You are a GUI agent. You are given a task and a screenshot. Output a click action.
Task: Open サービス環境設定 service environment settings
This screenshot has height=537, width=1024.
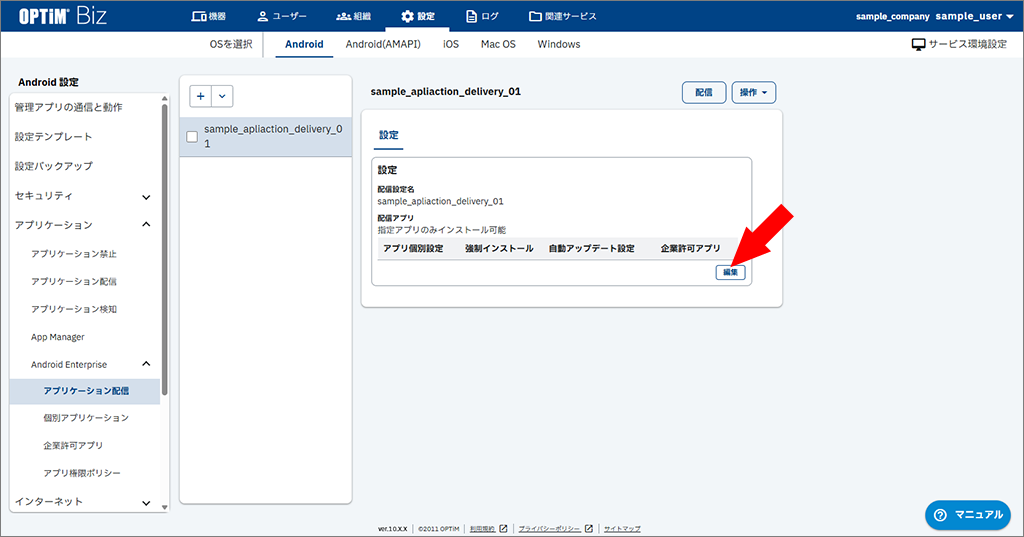coord(959,44)
